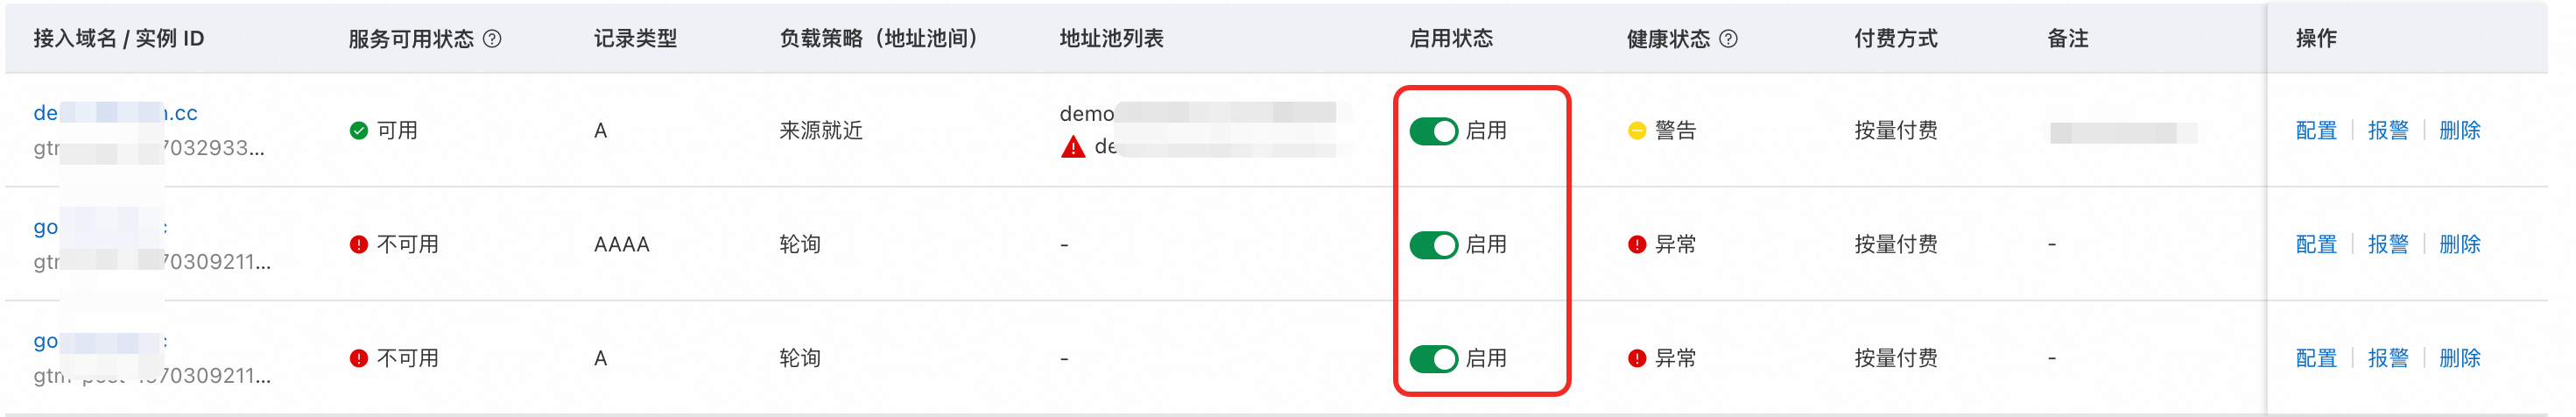Click 启用状态 column header

pos(1450,39)
